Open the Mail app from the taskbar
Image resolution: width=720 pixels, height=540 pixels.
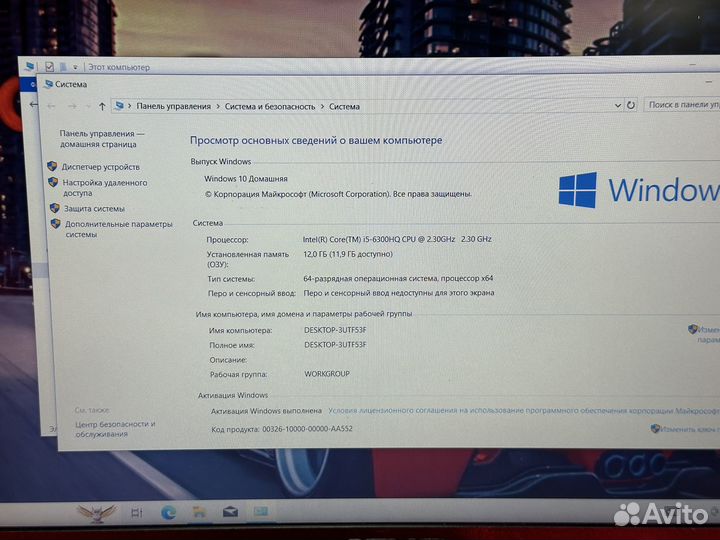click(231, 512)
